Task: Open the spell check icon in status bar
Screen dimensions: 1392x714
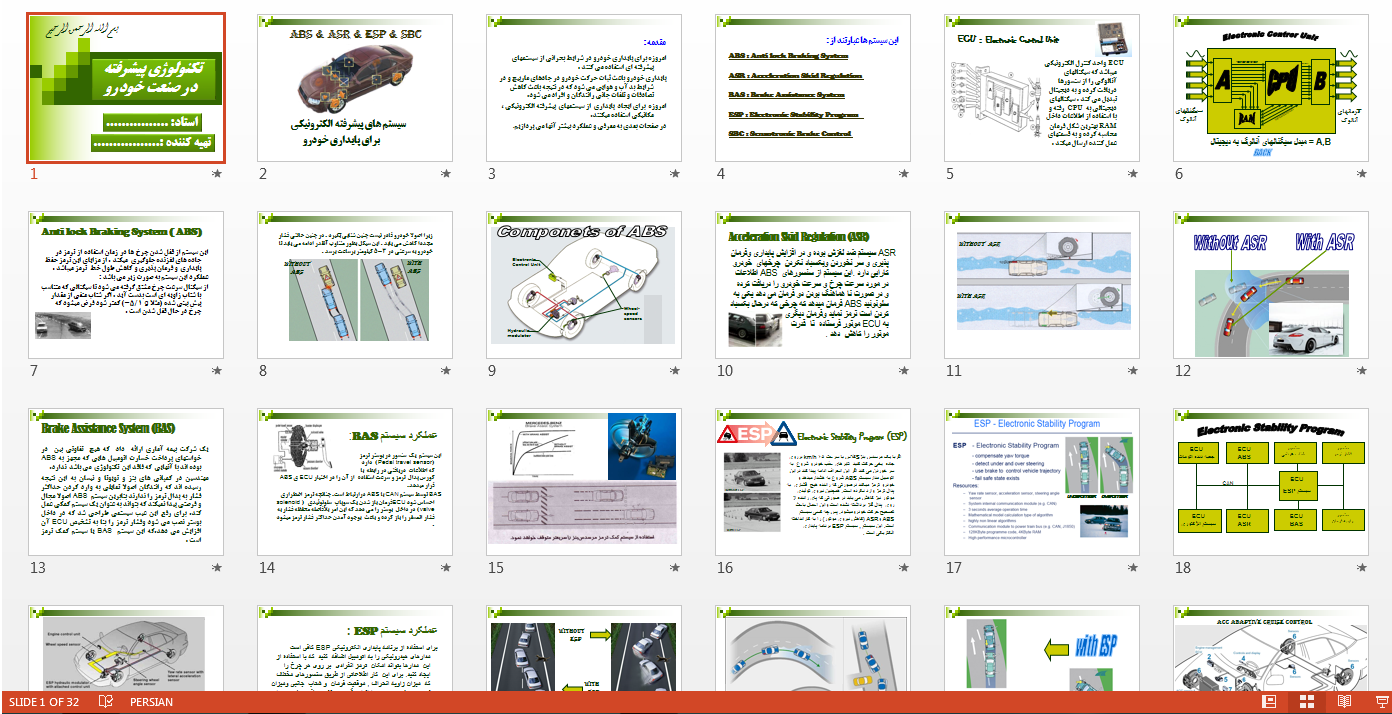Action: 105,702
